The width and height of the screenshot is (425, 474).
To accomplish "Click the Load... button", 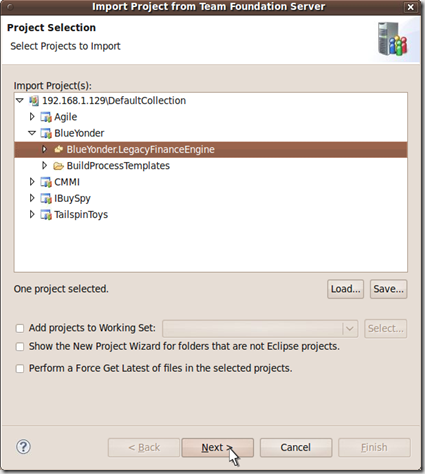I will click(x=345, y=289).
